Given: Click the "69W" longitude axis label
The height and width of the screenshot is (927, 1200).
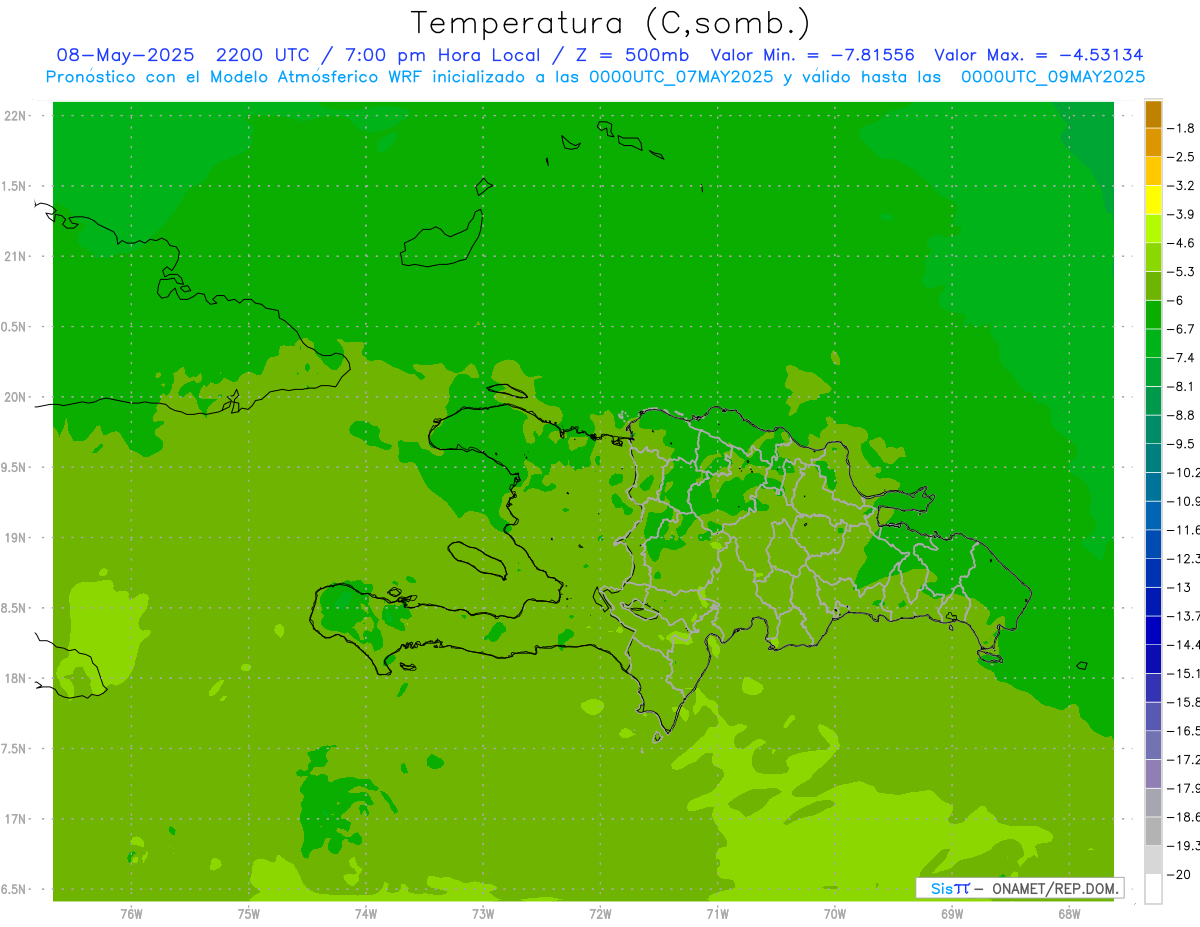Looking at the screenshot, I should point(952,913).
